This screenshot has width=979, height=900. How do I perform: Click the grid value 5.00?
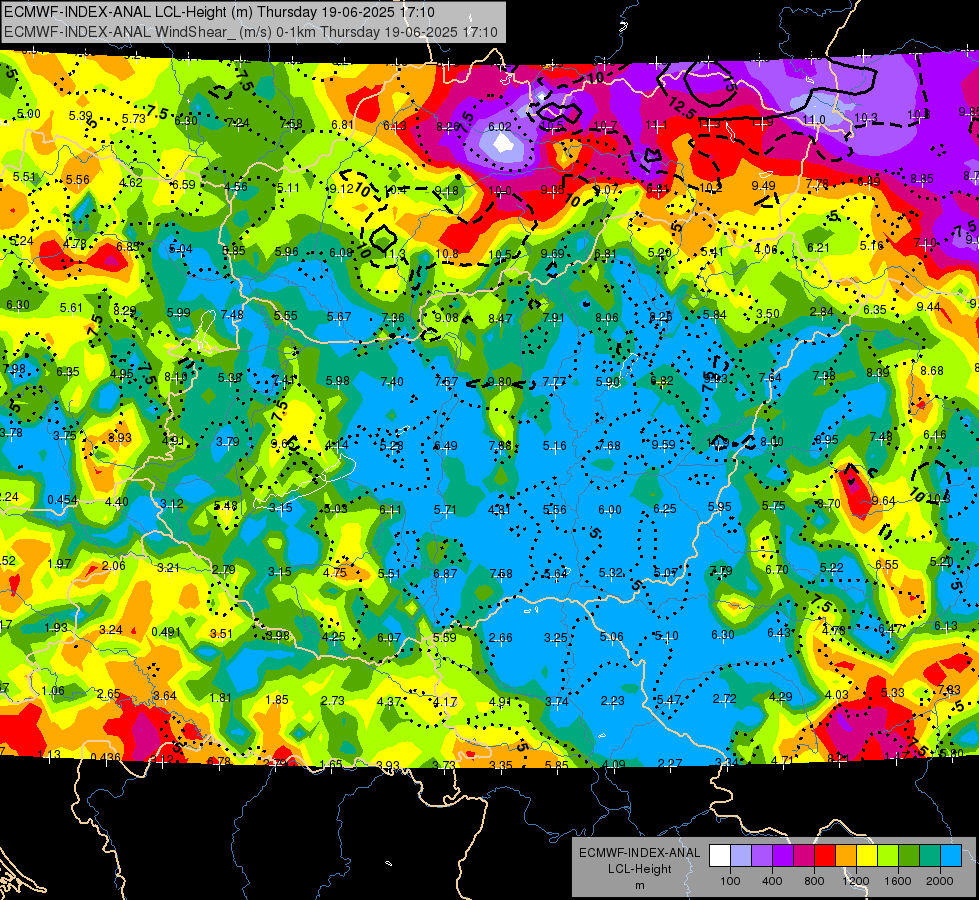pos(29,114)
